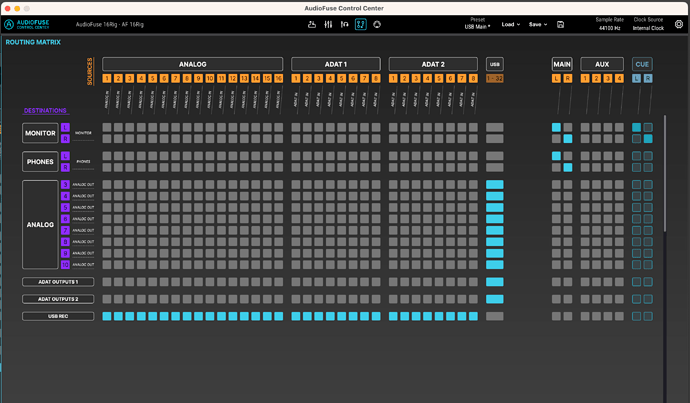Select the Monitor L destination badge

coord(65,128)
